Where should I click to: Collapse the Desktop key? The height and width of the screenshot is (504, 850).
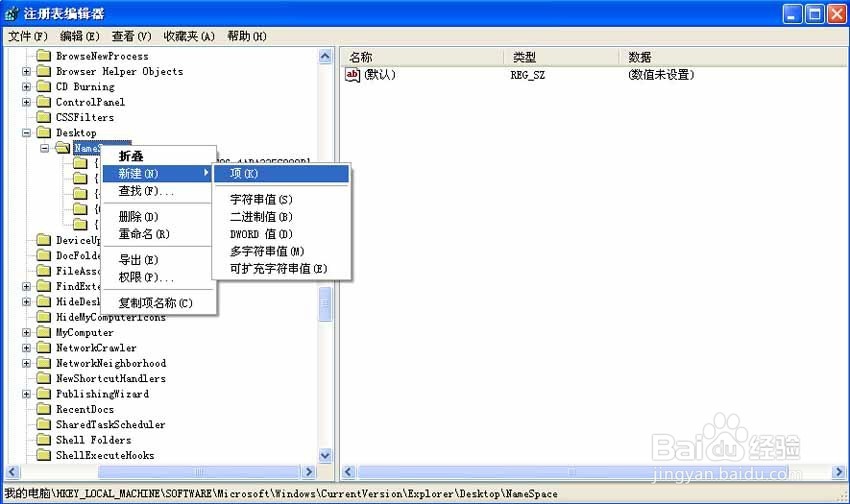[26, 132]
